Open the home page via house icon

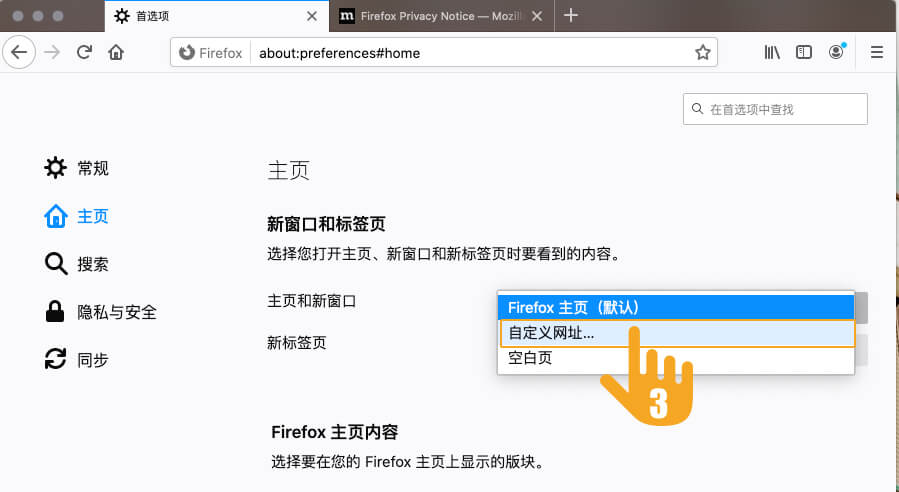tap(116, 53)
